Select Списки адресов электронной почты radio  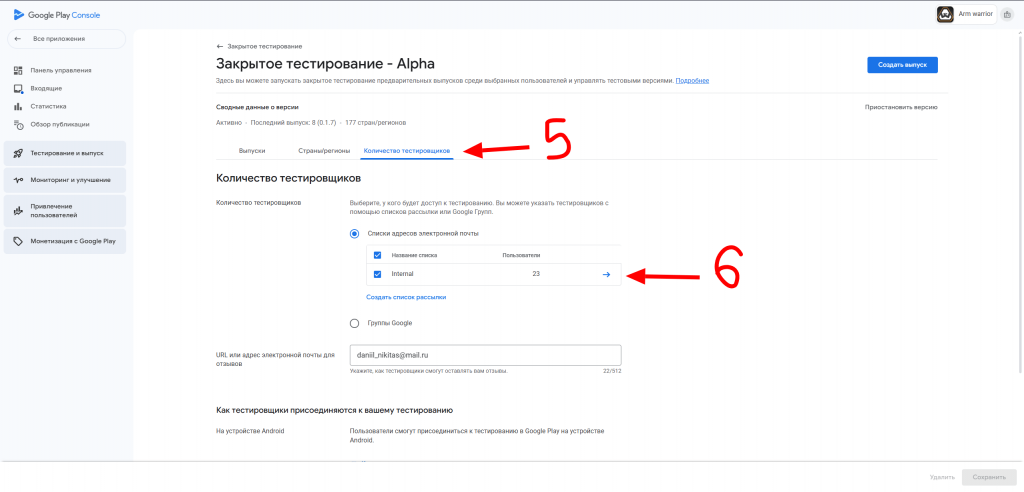(355, 233)
